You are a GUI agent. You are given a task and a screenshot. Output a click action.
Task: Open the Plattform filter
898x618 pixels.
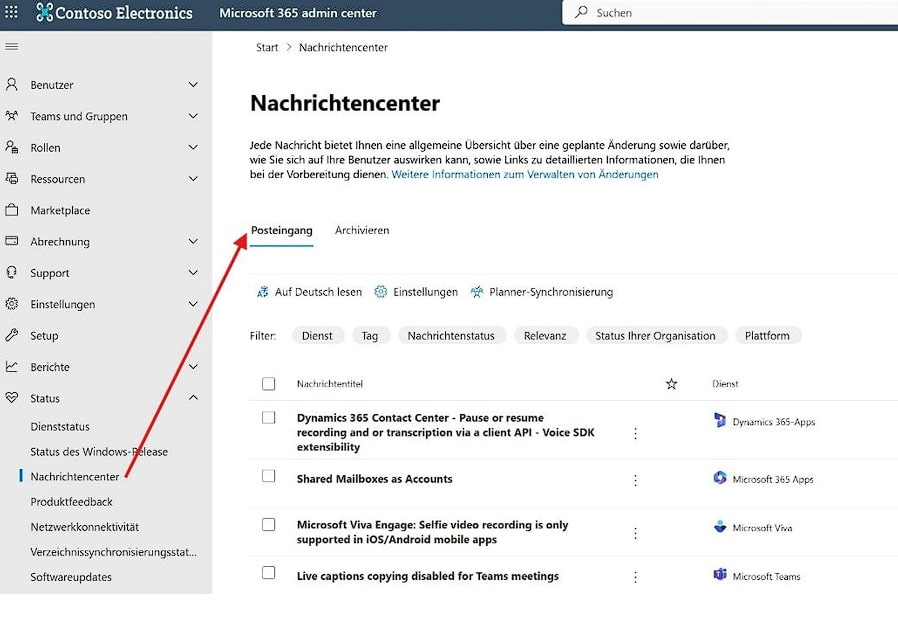click(x=767, y=336)
